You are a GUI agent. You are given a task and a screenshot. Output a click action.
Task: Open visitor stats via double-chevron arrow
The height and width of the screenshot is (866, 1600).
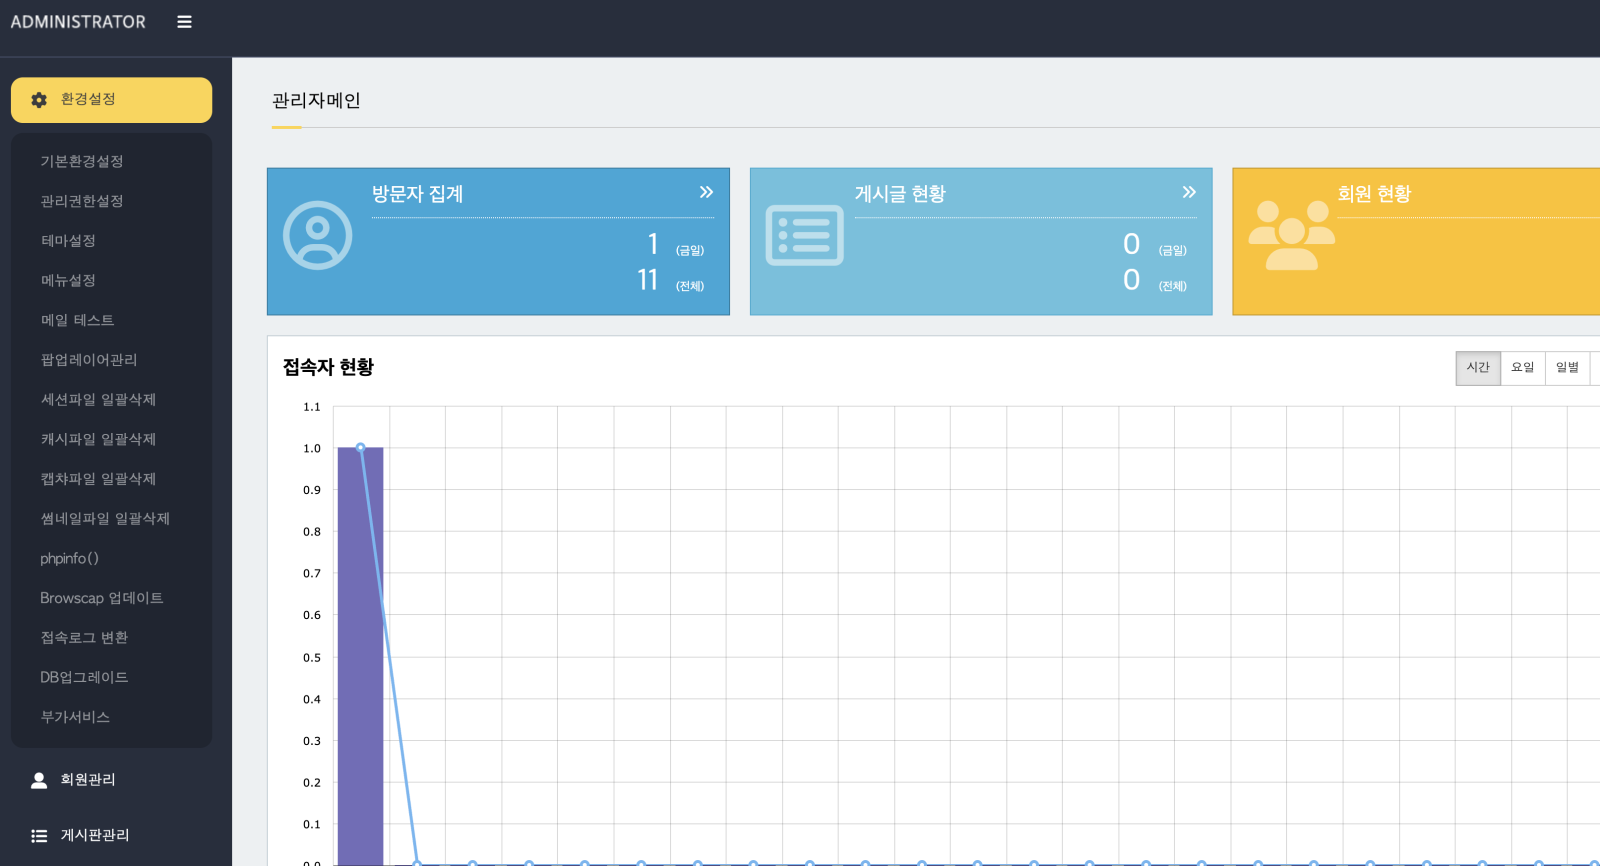[x=706, y=192]
